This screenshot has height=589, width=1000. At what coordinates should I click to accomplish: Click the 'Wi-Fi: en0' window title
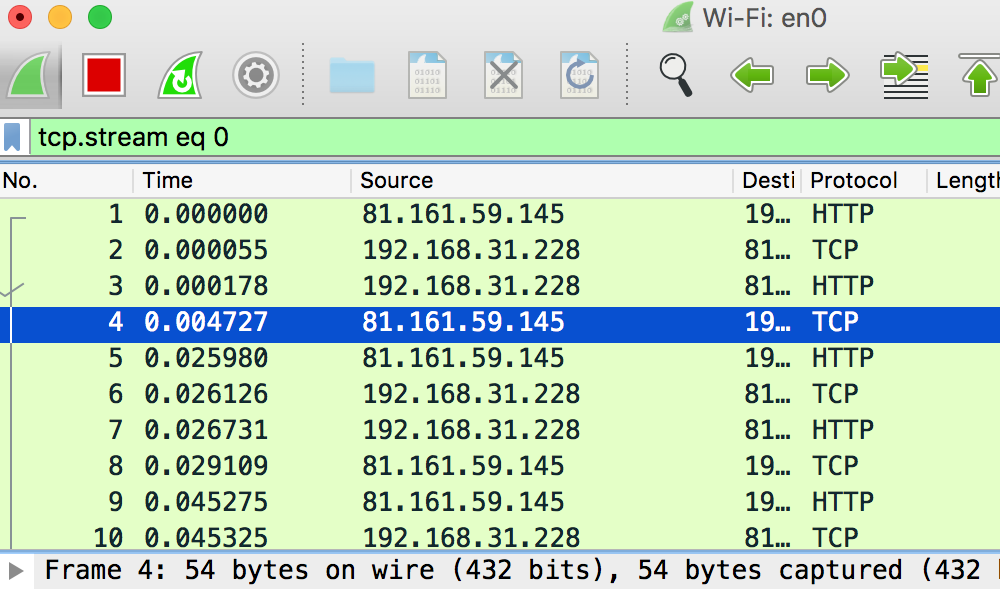(x=764, y=18)
